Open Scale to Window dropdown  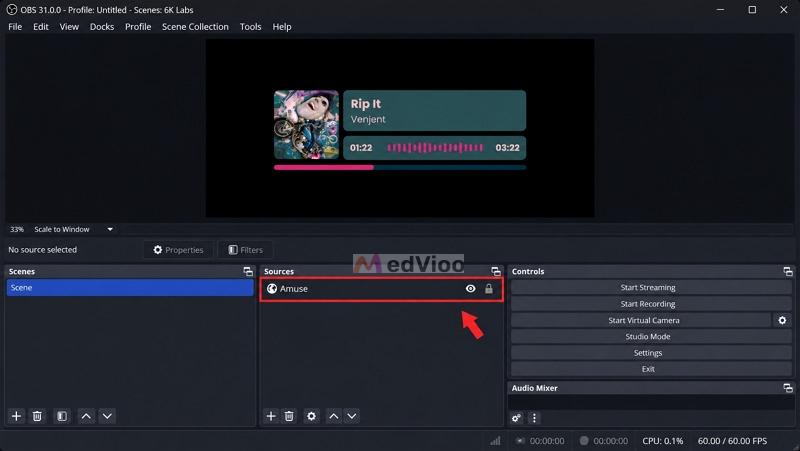(73, 230)
